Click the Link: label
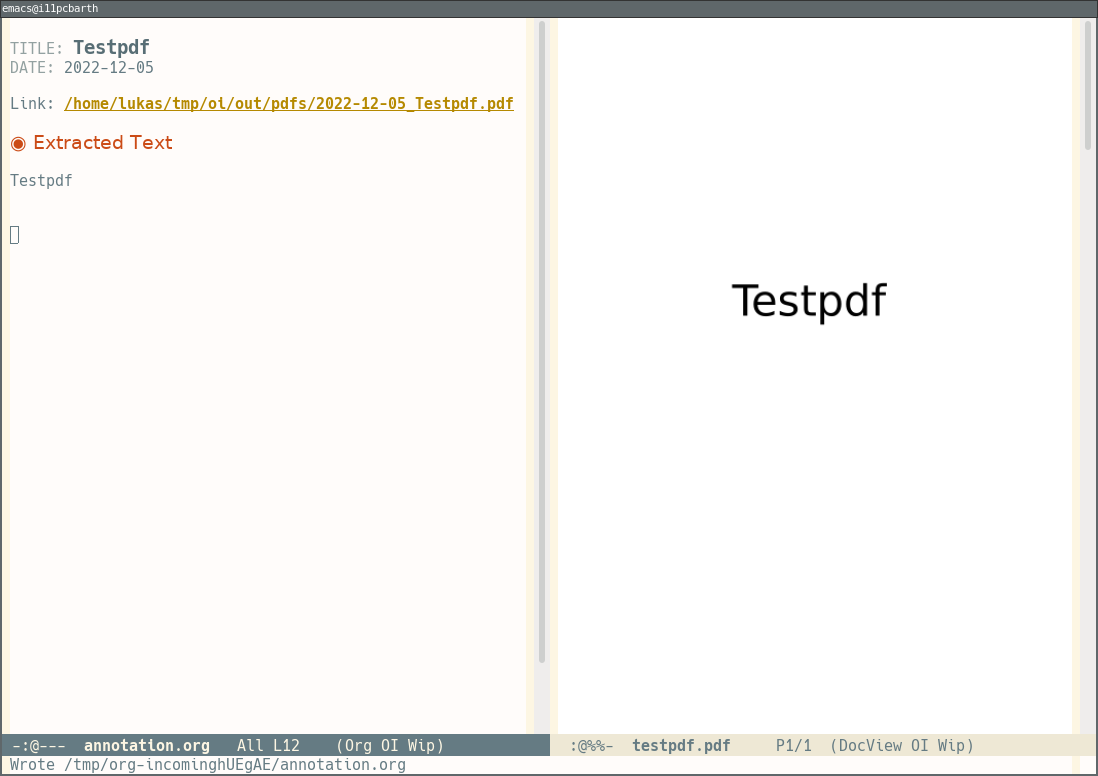This screenshot has width=1098, height=776. click(32, 104)
